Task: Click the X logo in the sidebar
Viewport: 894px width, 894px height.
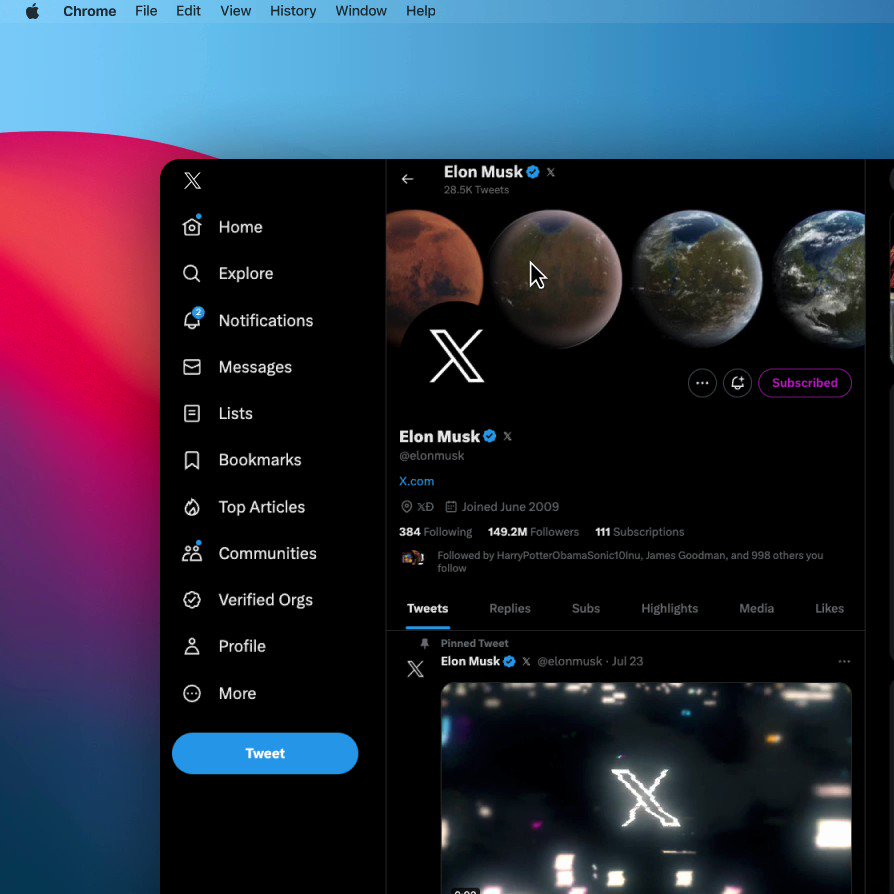Action: pyautogui.click(x=193, y=180)
